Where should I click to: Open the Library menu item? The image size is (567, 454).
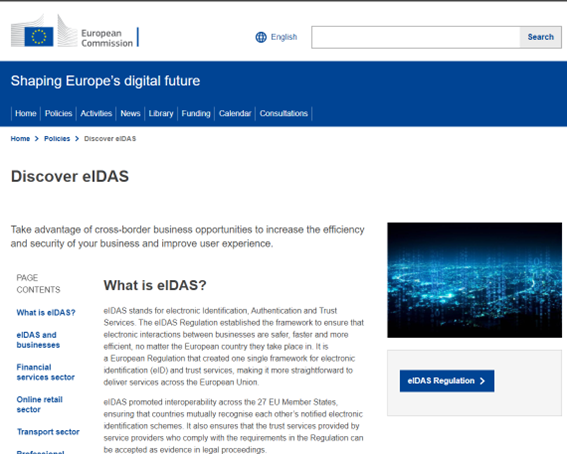(x=161, y=114)
